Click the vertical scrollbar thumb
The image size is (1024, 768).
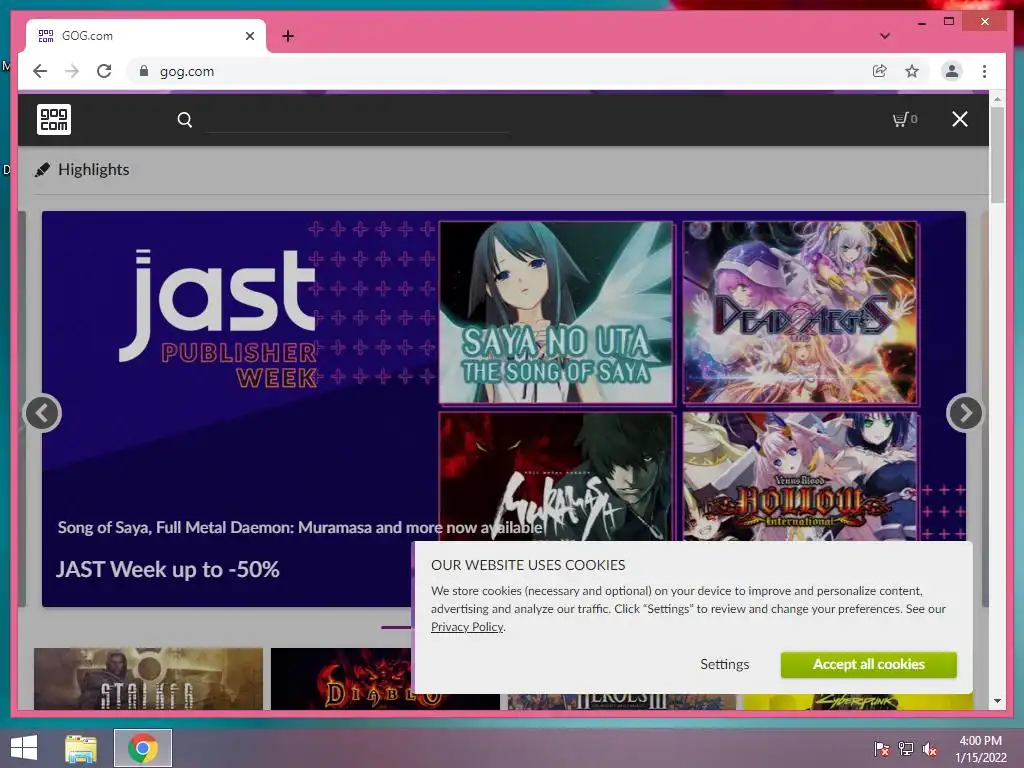click(x=997, y=155)
